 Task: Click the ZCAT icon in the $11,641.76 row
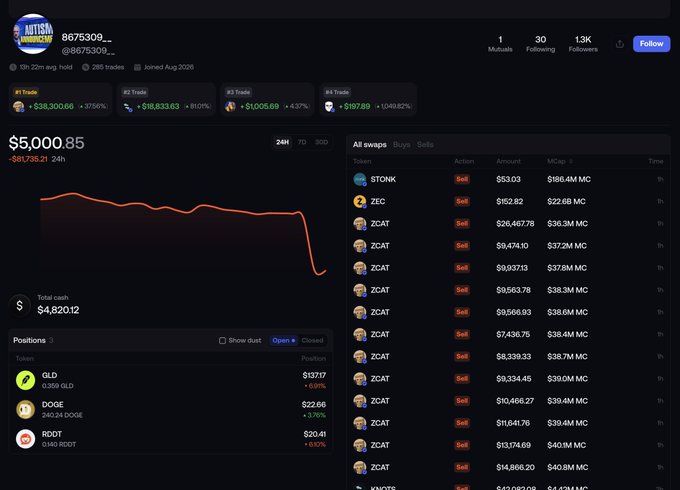point(360,423)
